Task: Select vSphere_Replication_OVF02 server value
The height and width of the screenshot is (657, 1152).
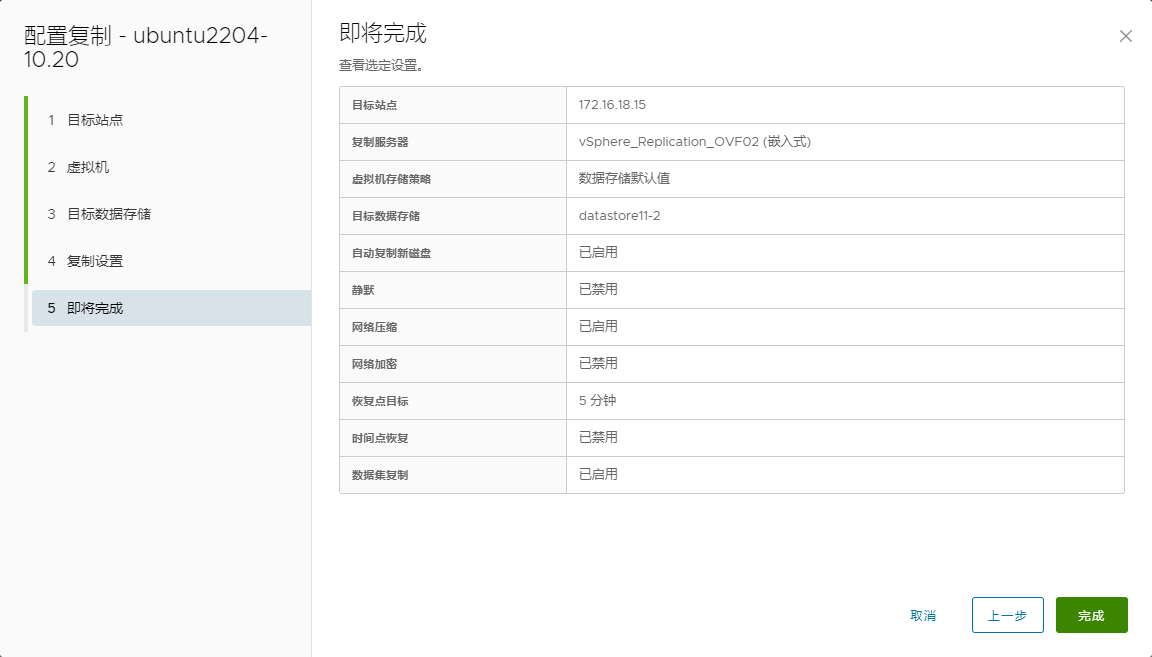Action: [694, 142]
